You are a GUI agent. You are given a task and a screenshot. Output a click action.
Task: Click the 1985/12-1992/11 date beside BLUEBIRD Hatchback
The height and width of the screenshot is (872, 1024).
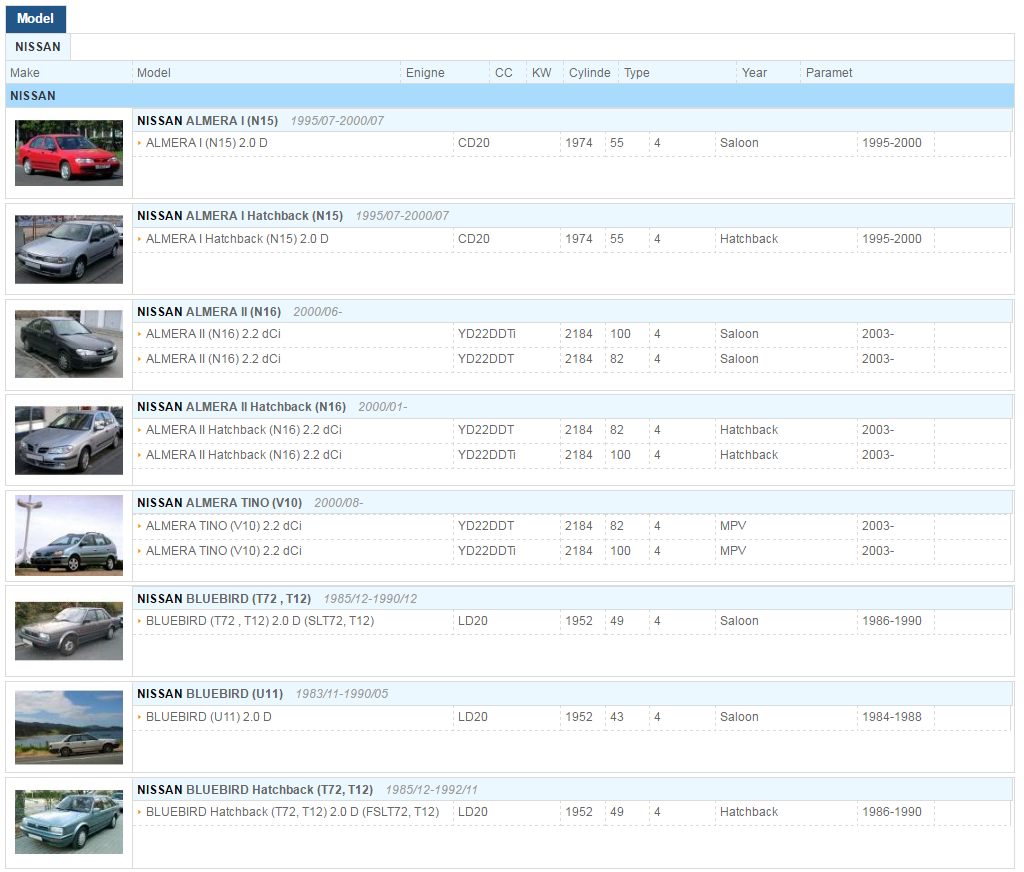pos(432,790)
